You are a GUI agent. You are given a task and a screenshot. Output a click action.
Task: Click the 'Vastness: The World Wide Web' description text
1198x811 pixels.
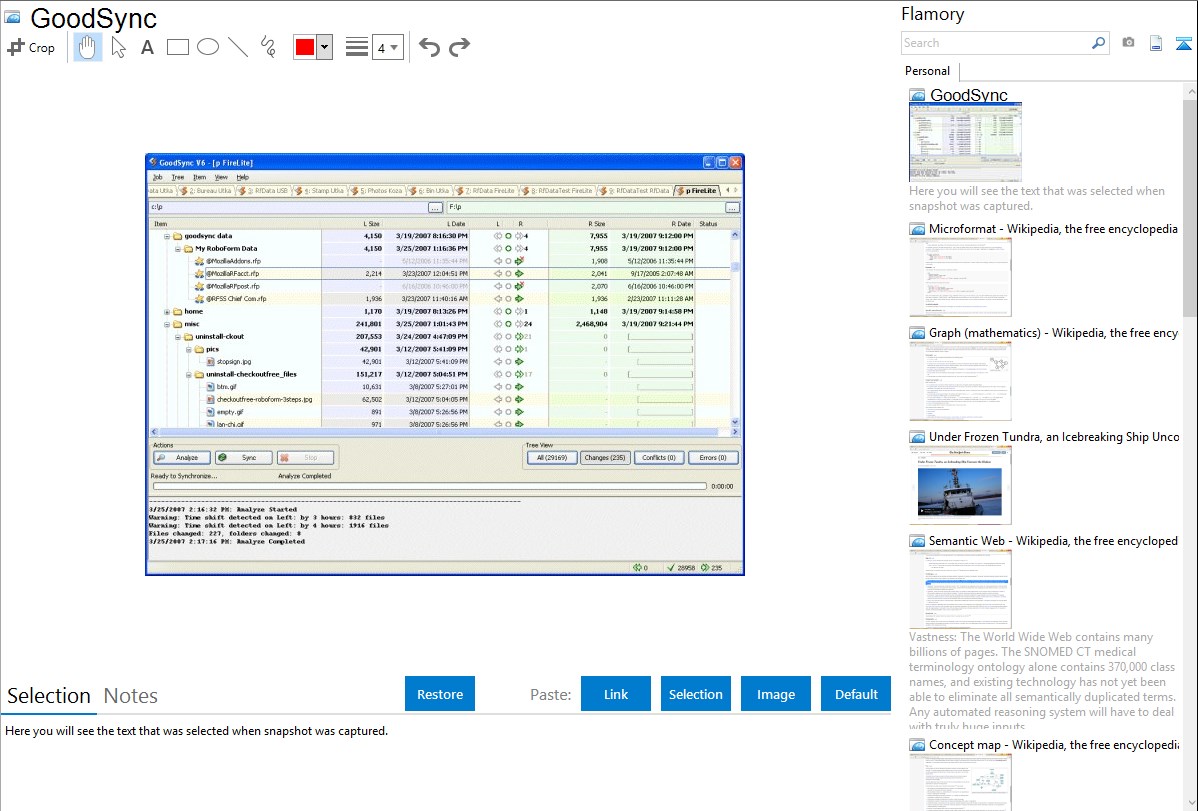point(1043,681)
